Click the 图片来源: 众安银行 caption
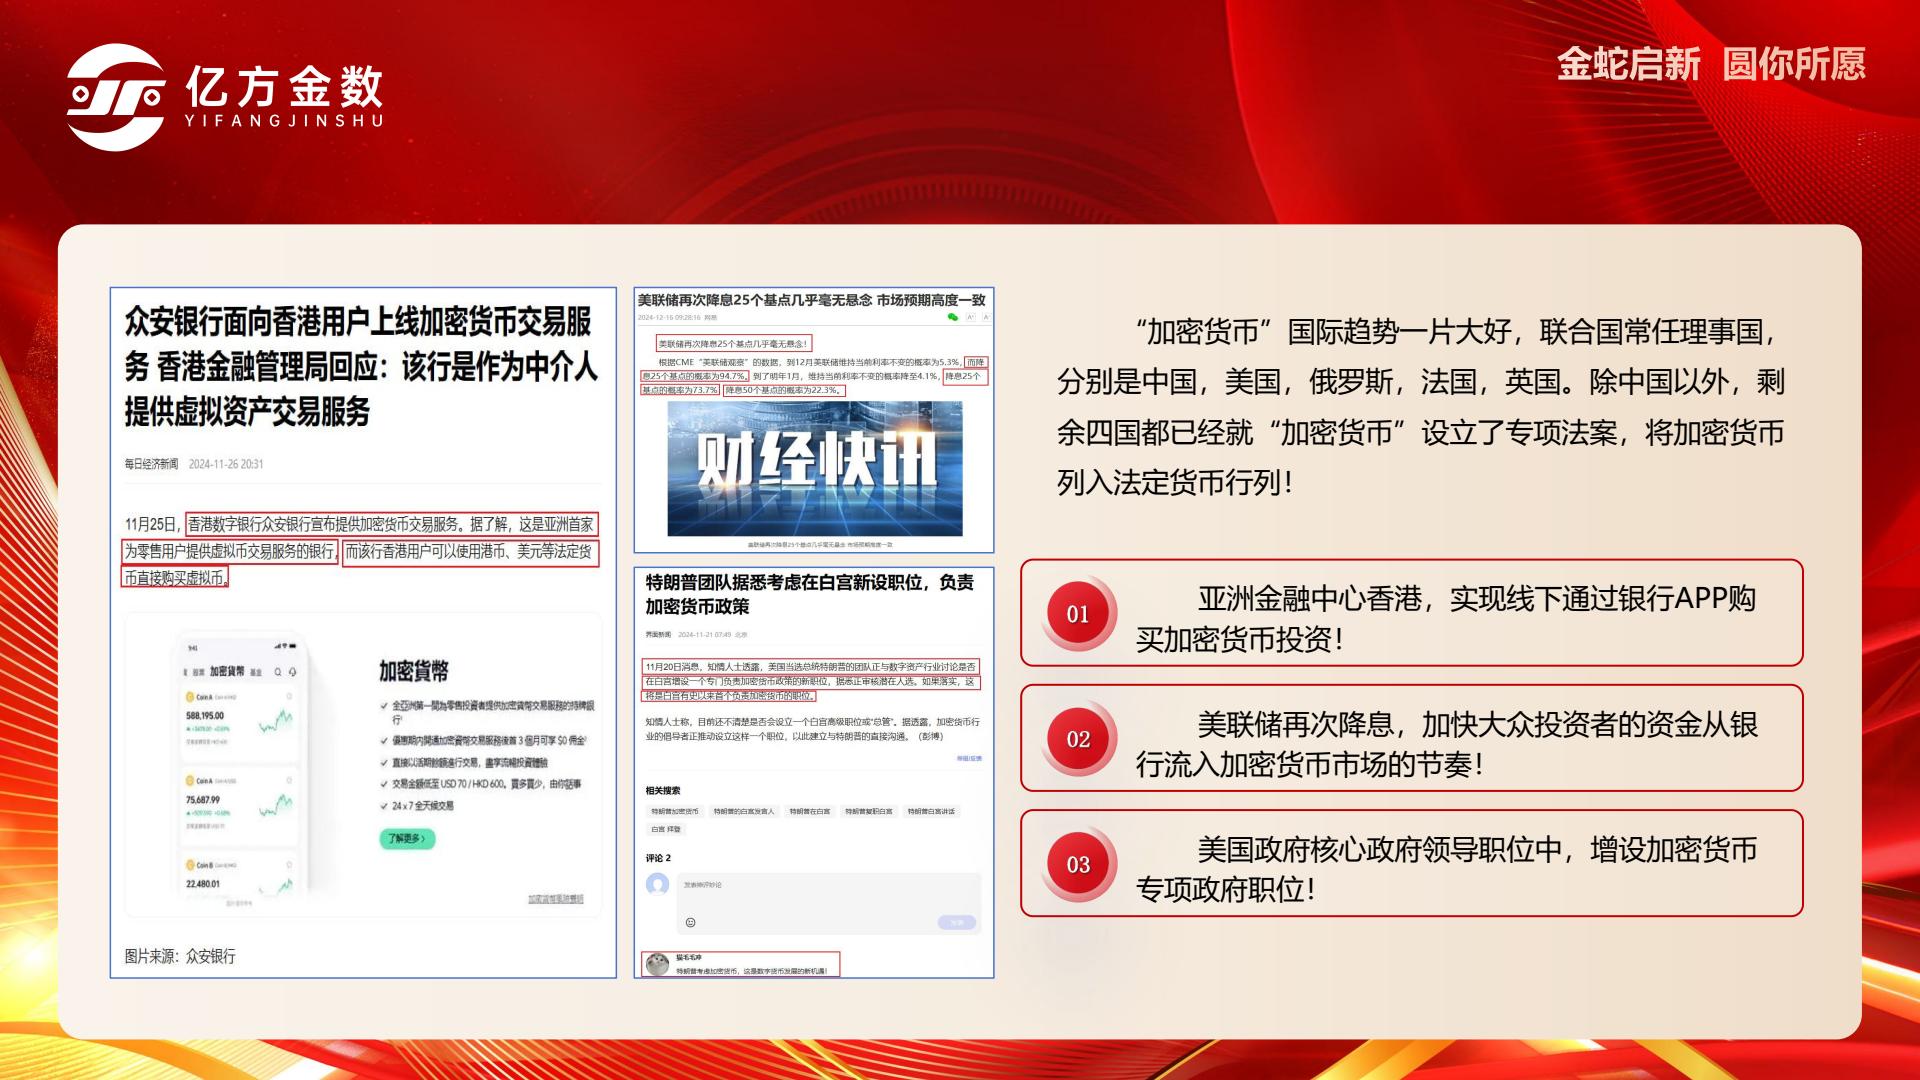The height and width of the screenshot is (1080, 1920). pyautogui.click(x=180, y=956)
